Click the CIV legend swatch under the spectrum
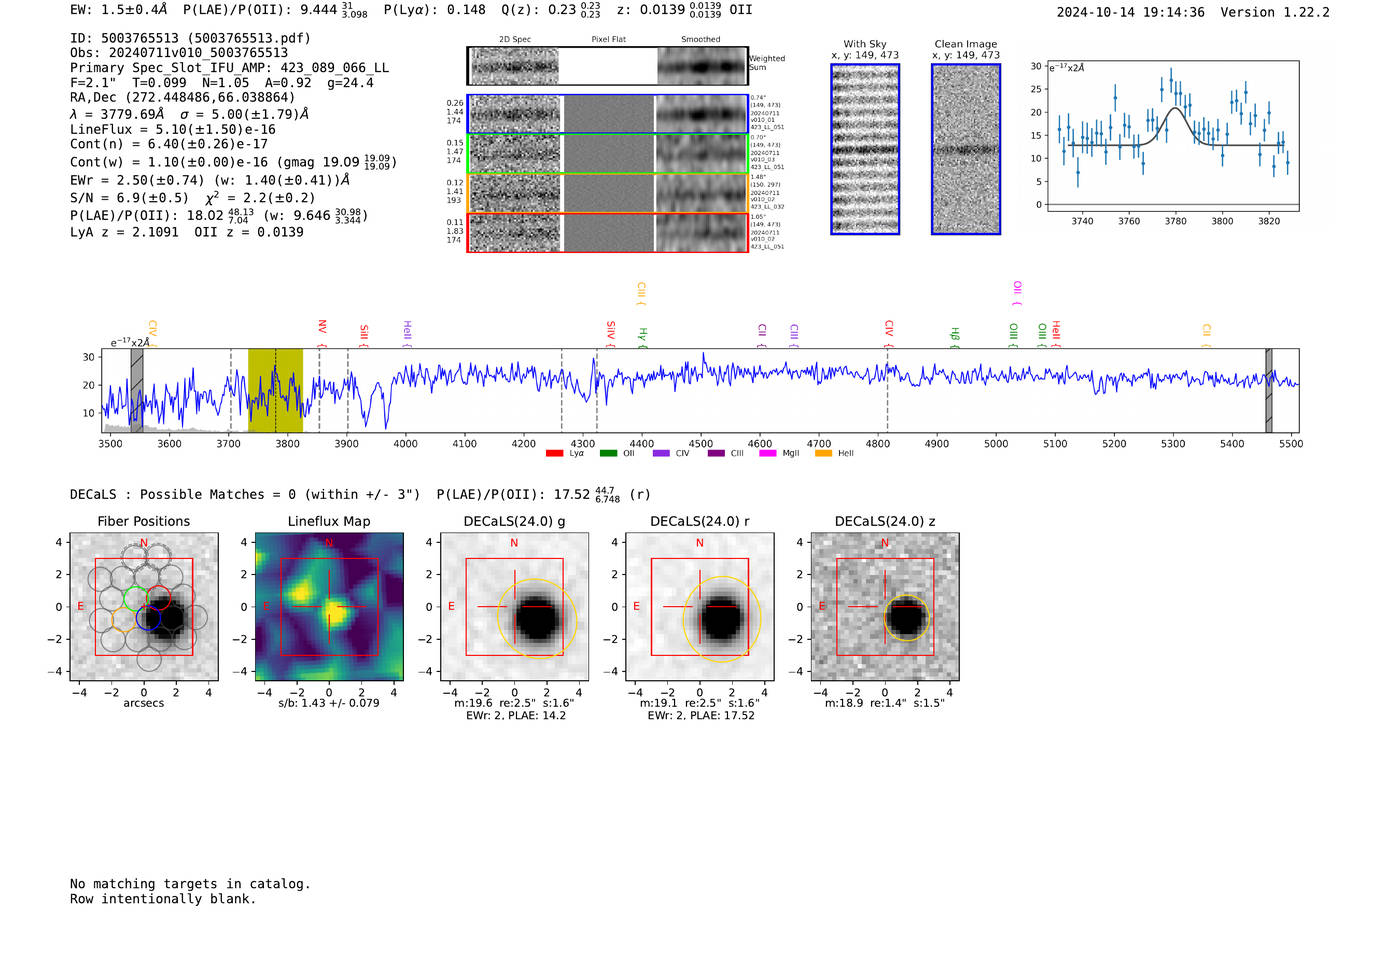Screen dimensions: 1400x953 pos(661,453)
